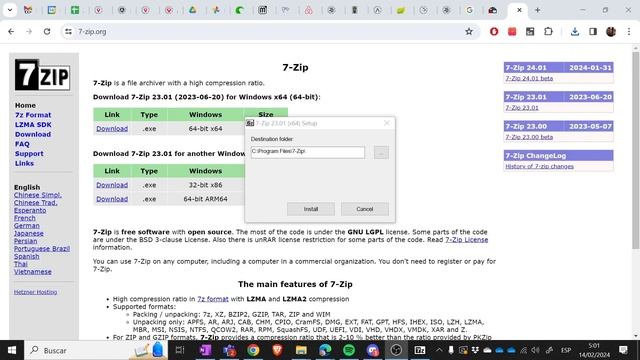Image resolution: width=640 pixels, height=360 pixels.
Task: Open History of 7-zip changes
Action: (x=539, y=167)
